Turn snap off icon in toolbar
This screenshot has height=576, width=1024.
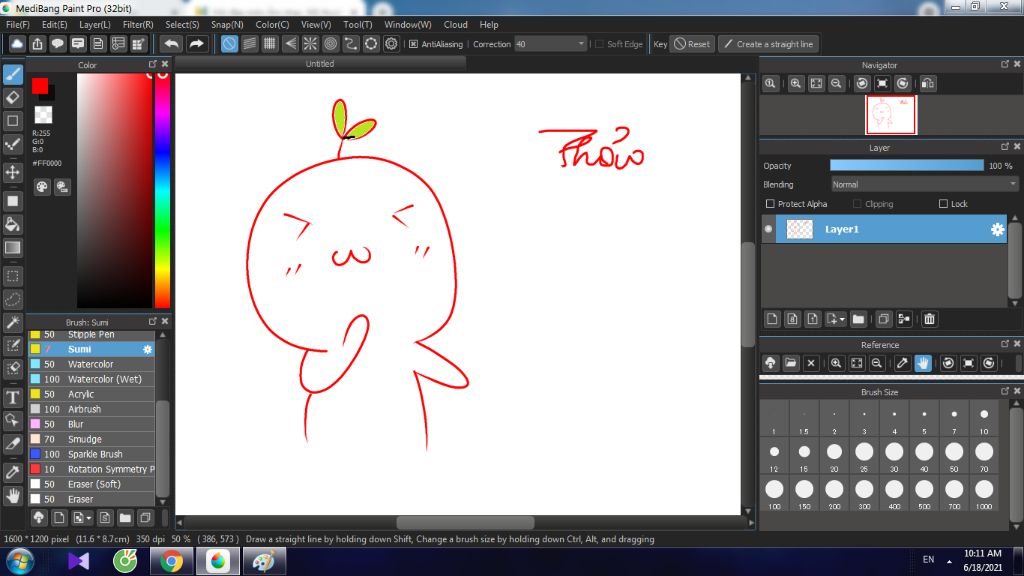pyautogui.click(x=229, y=44)
